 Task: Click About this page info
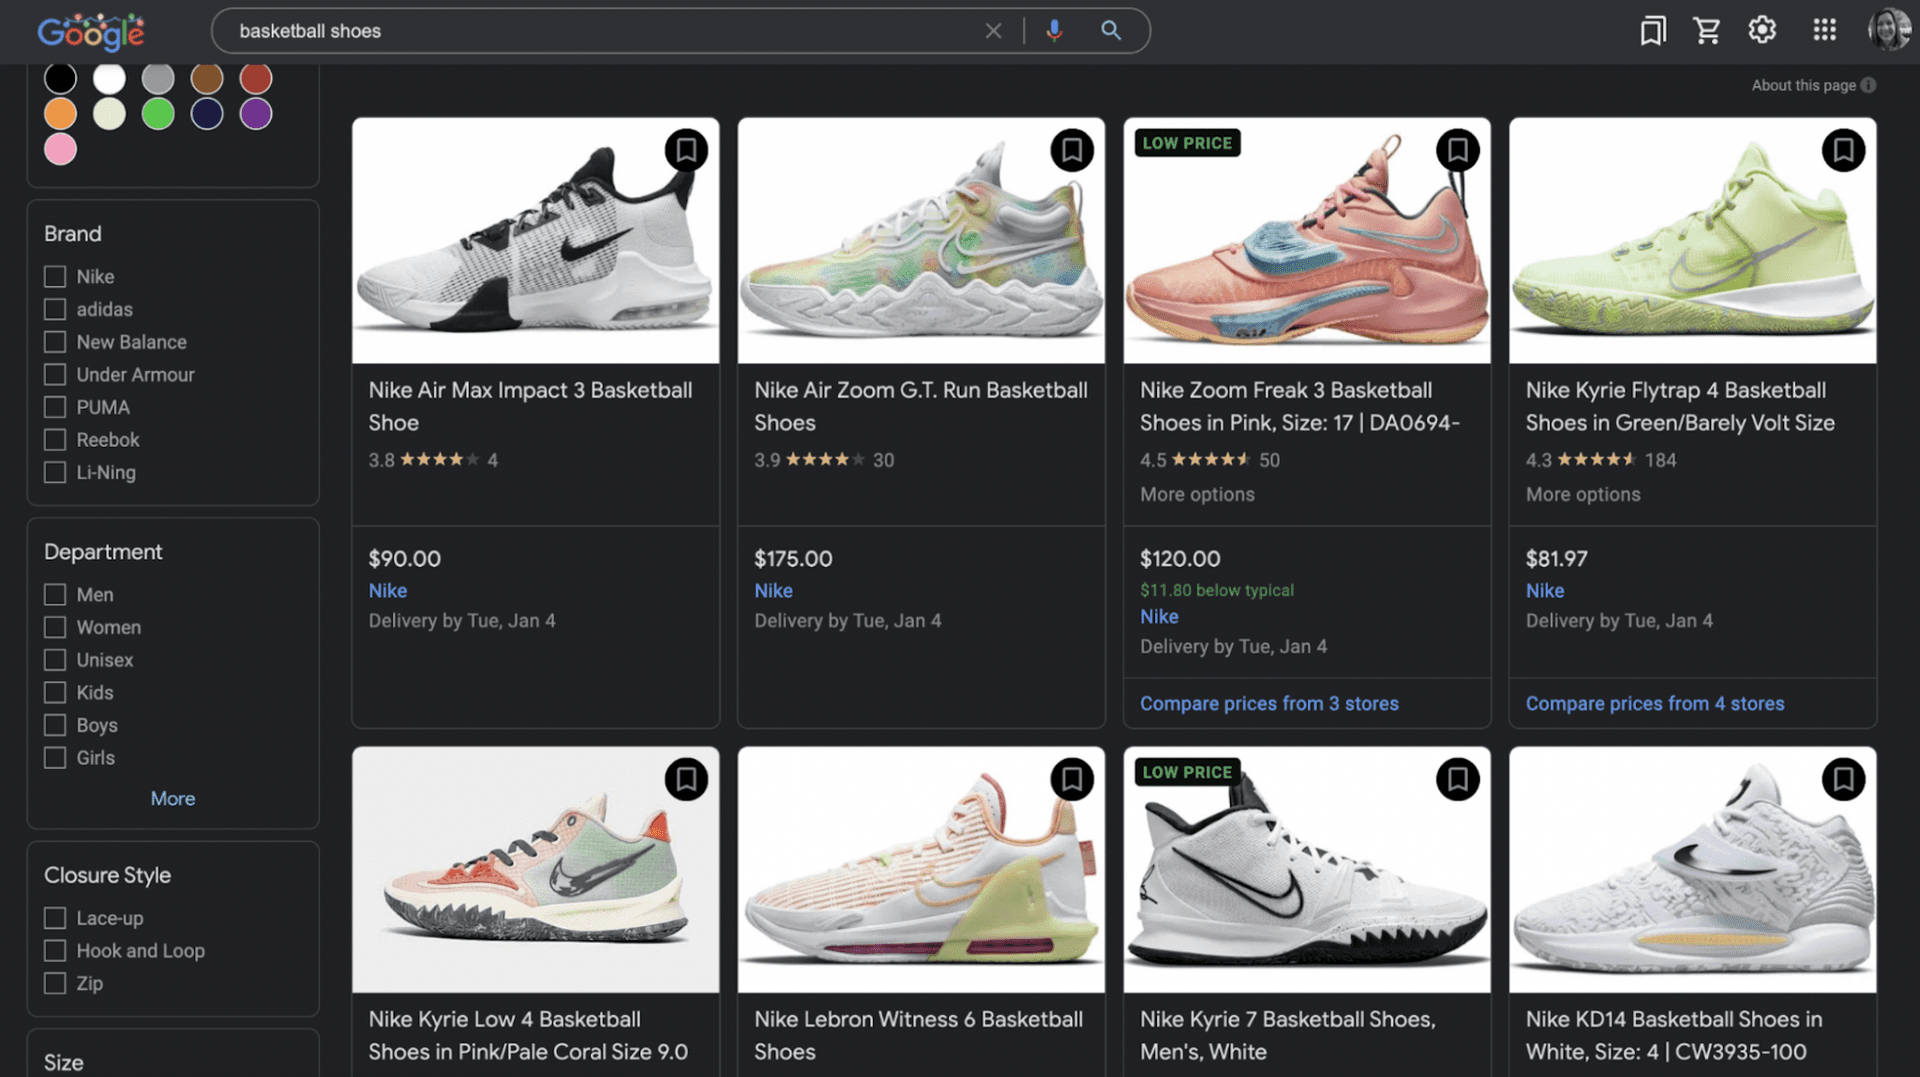pos(1813,85)
